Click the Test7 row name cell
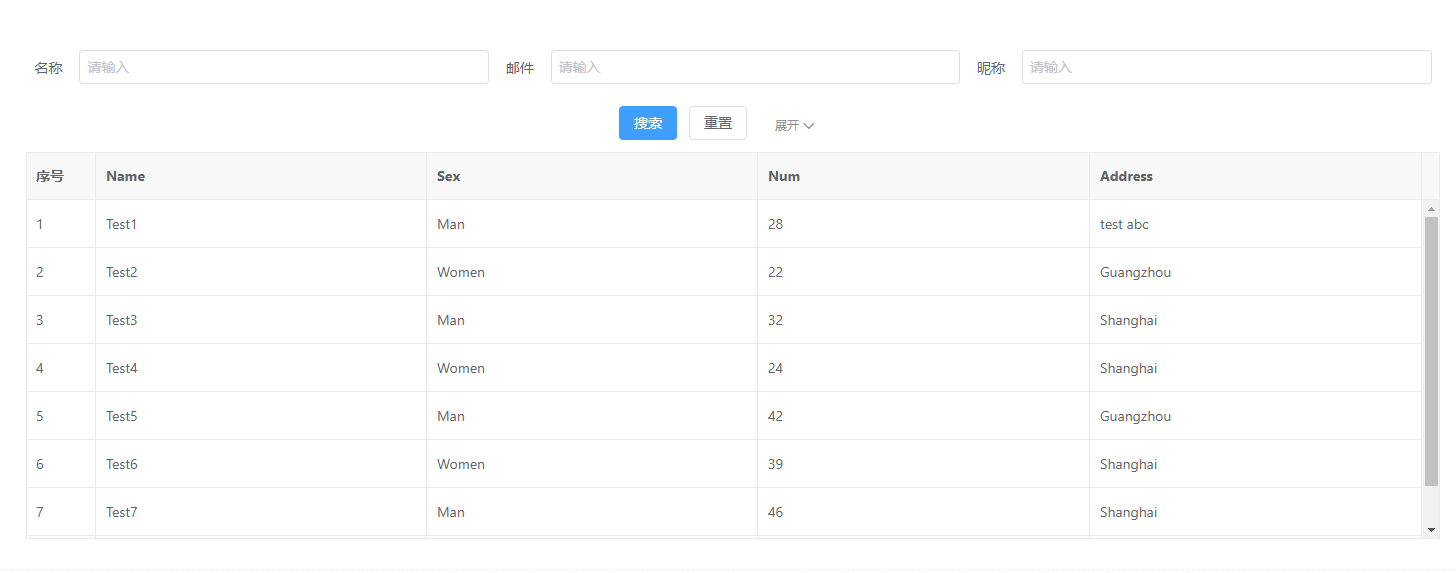The image size is (1456, 573). (x=122, y=512)
